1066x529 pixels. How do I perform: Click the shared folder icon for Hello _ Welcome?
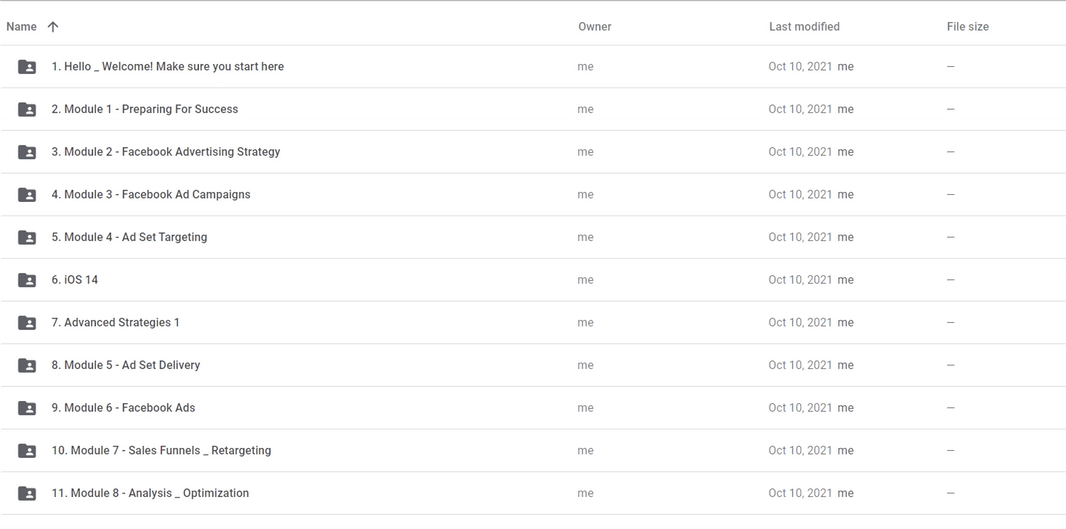tap(27, 67)
